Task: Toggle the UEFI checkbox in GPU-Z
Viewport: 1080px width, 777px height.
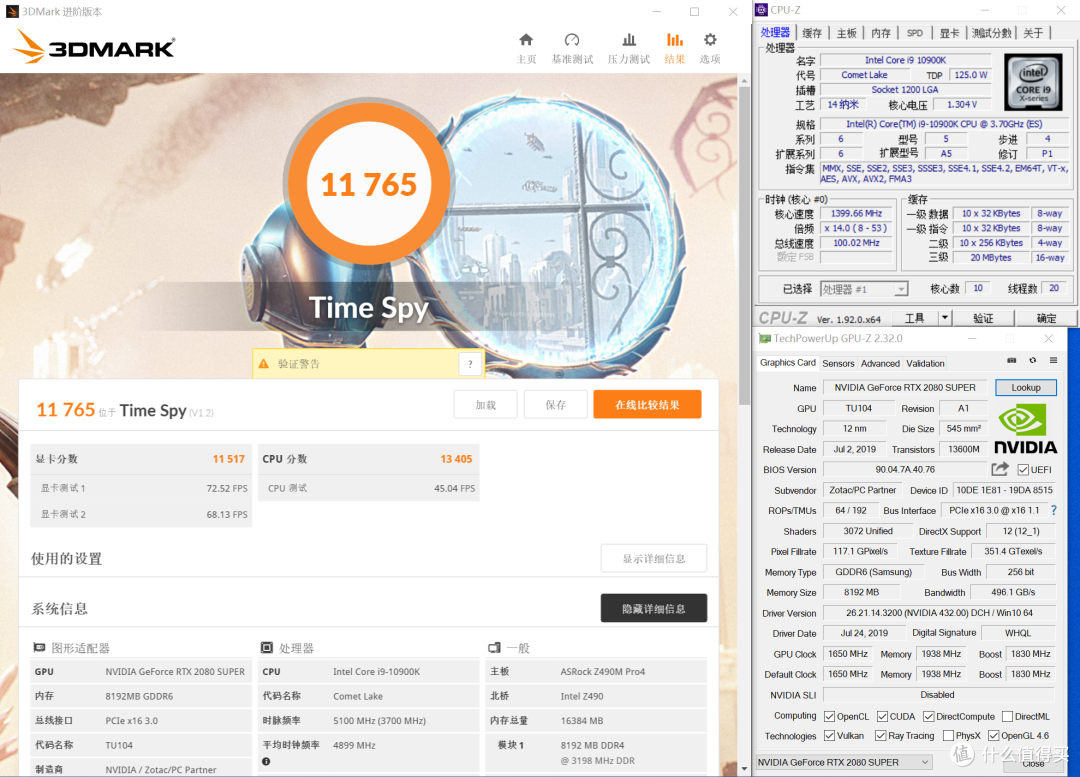Action: [x=1024, y=470]
